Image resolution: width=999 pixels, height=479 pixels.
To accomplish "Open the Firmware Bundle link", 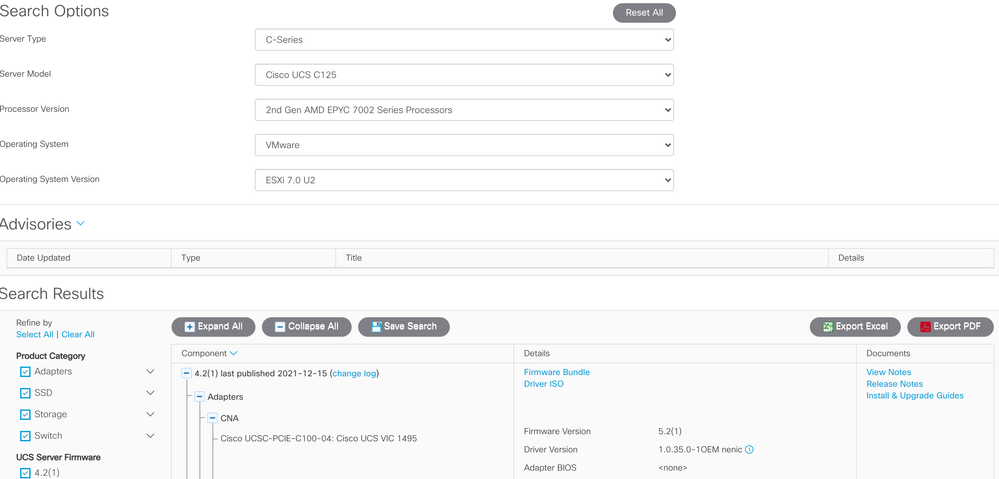I will [x=557, y=372].
